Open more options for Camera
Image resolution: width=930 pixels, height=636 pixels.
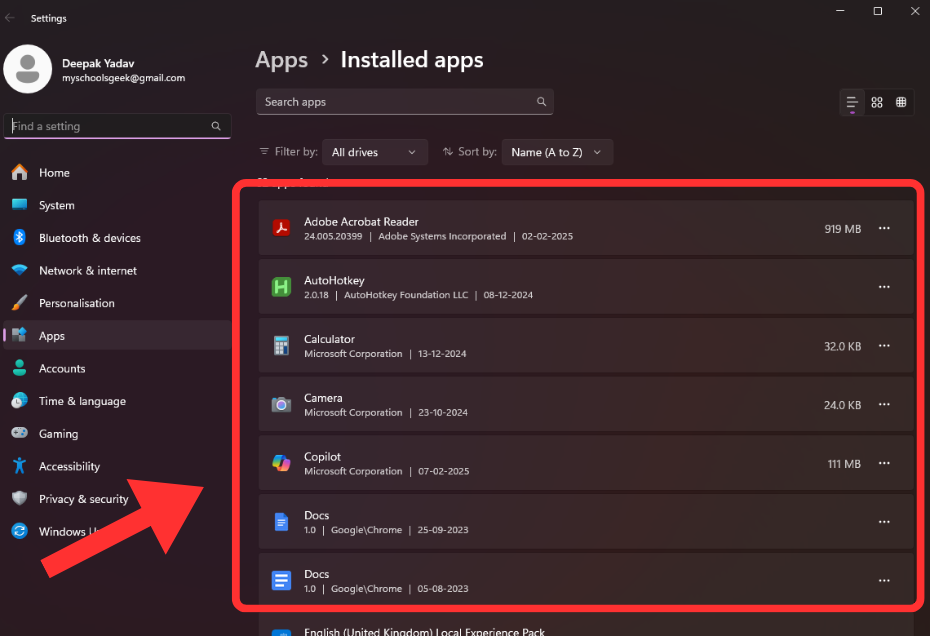[x=884, y=405]
